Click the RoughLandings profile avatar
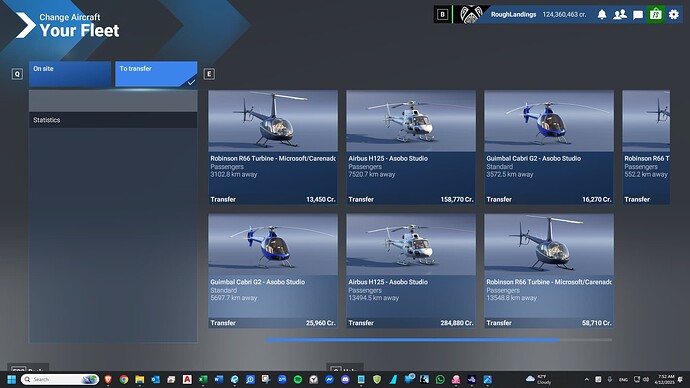 coord(470,15)
